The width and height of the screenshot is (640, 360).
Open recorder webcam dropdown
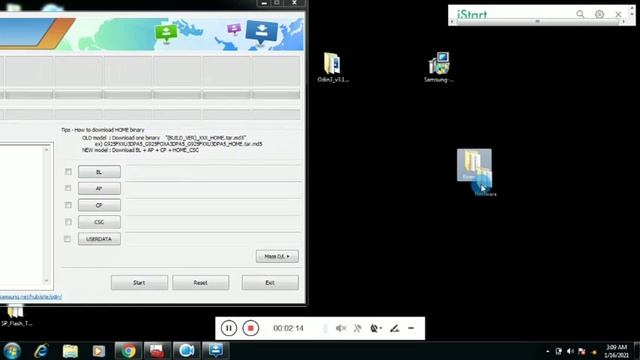pos(376,328)
